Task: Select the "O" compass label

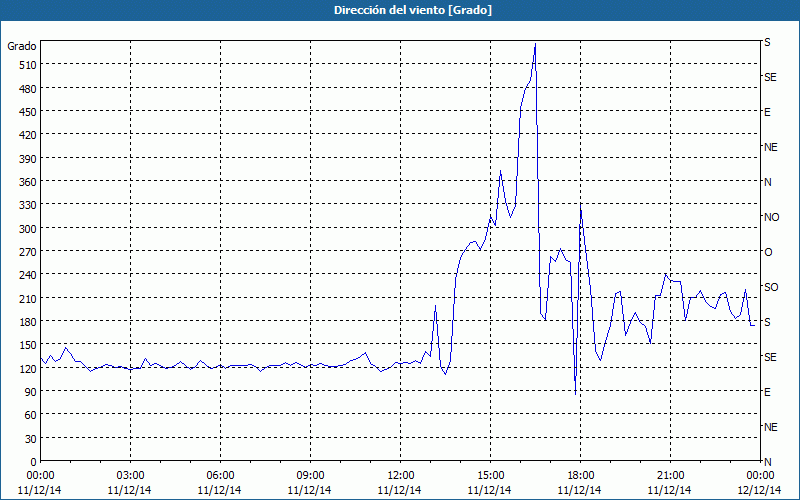Action: (768, 252)
